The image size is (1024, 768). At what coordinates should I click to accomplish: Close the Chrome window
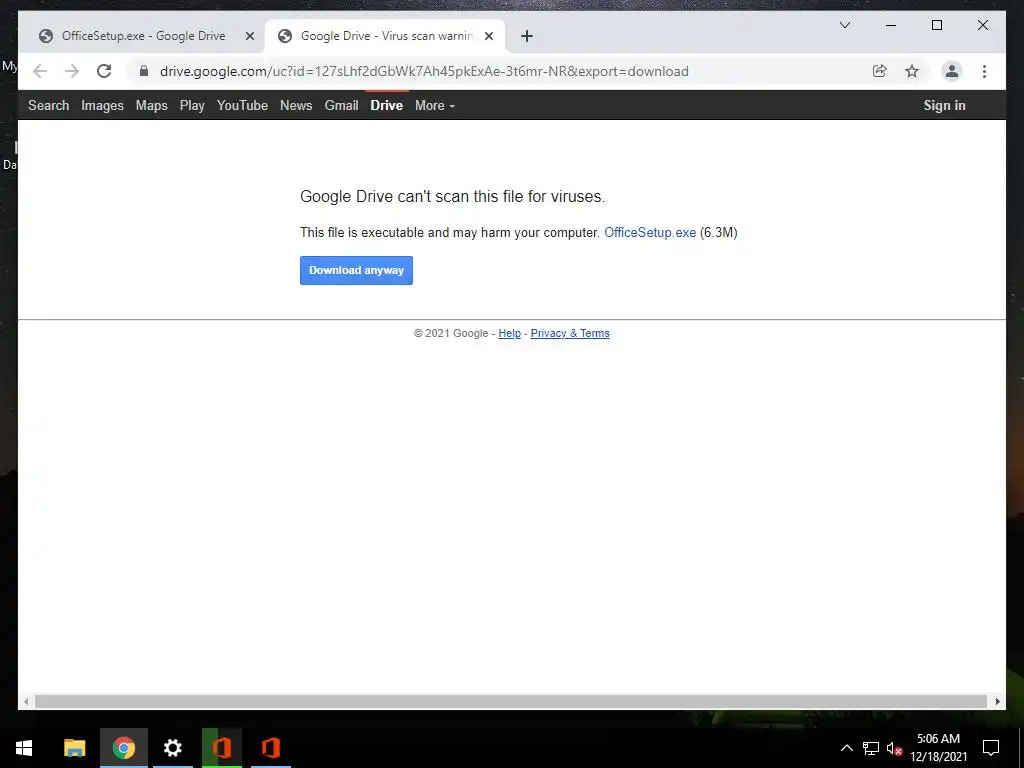point(982,25)
